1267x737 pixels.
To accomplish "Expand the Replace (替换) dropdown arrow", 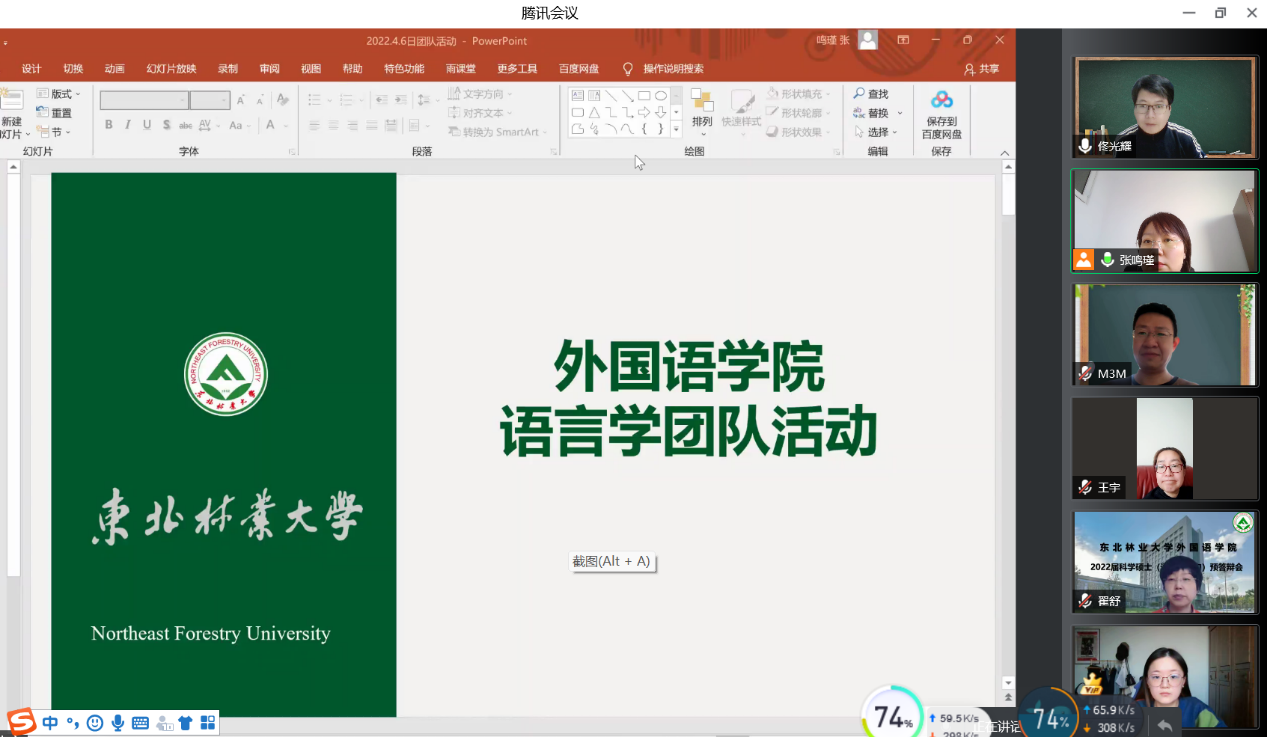I will pos(900,113).
